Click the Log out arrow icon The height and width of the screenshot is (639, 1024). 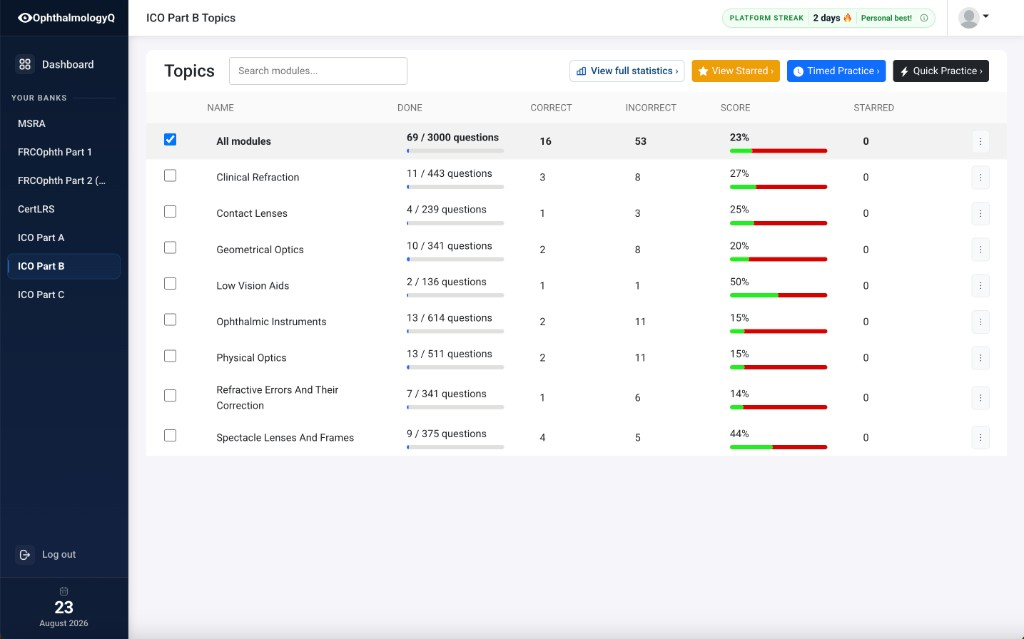click(25, 554)
